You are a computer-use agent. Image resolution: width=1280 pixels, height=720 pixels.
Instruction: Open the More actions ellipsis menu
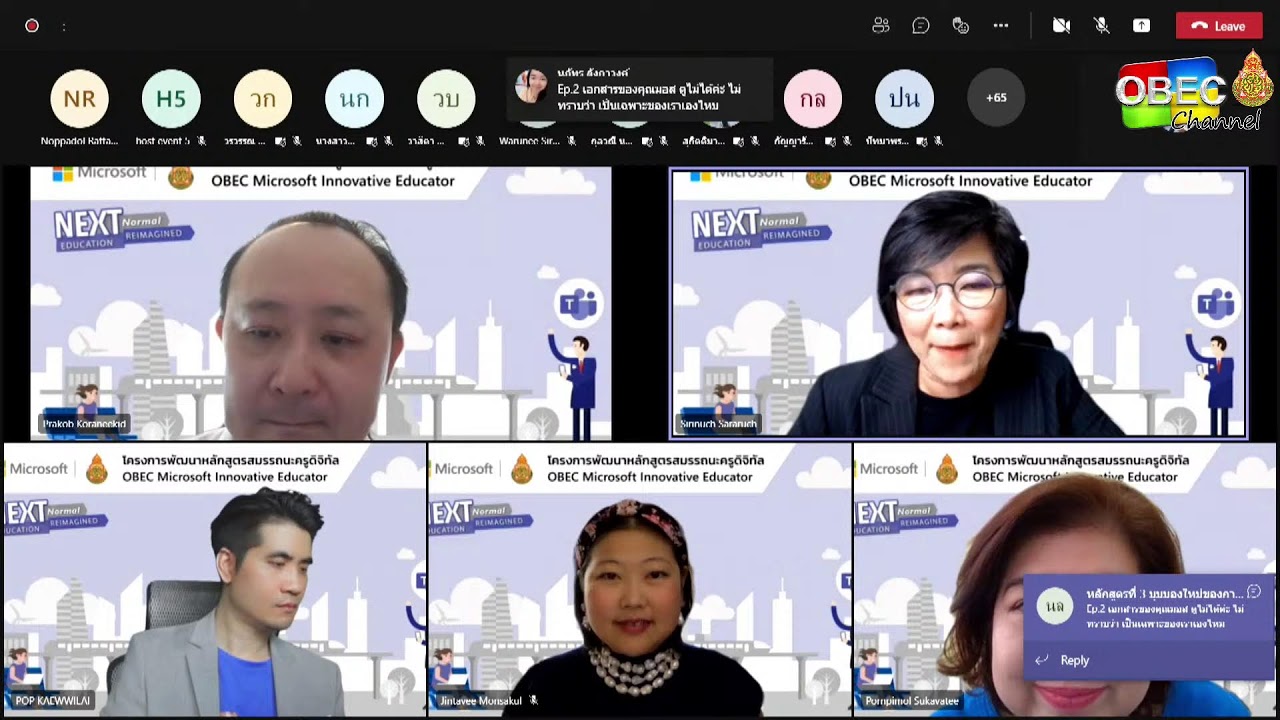coord(1001,26)
